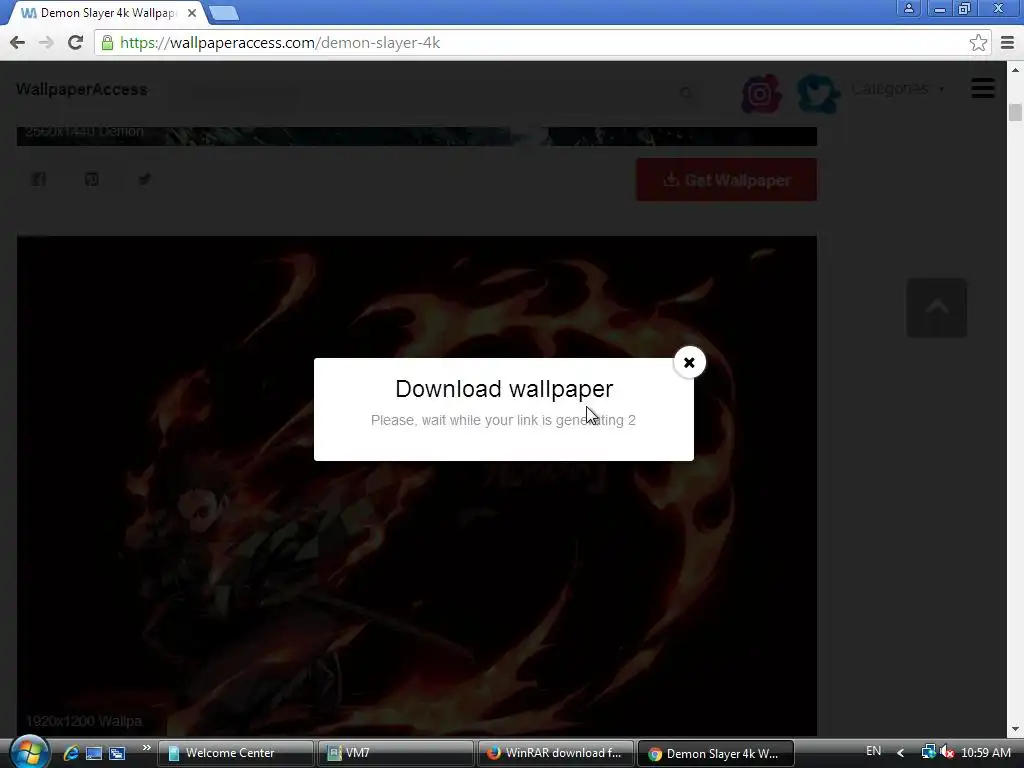This screenshot has height=768, width=1024.
Task: Expand the quick launch overflow chevron
Action: (146, 748)
